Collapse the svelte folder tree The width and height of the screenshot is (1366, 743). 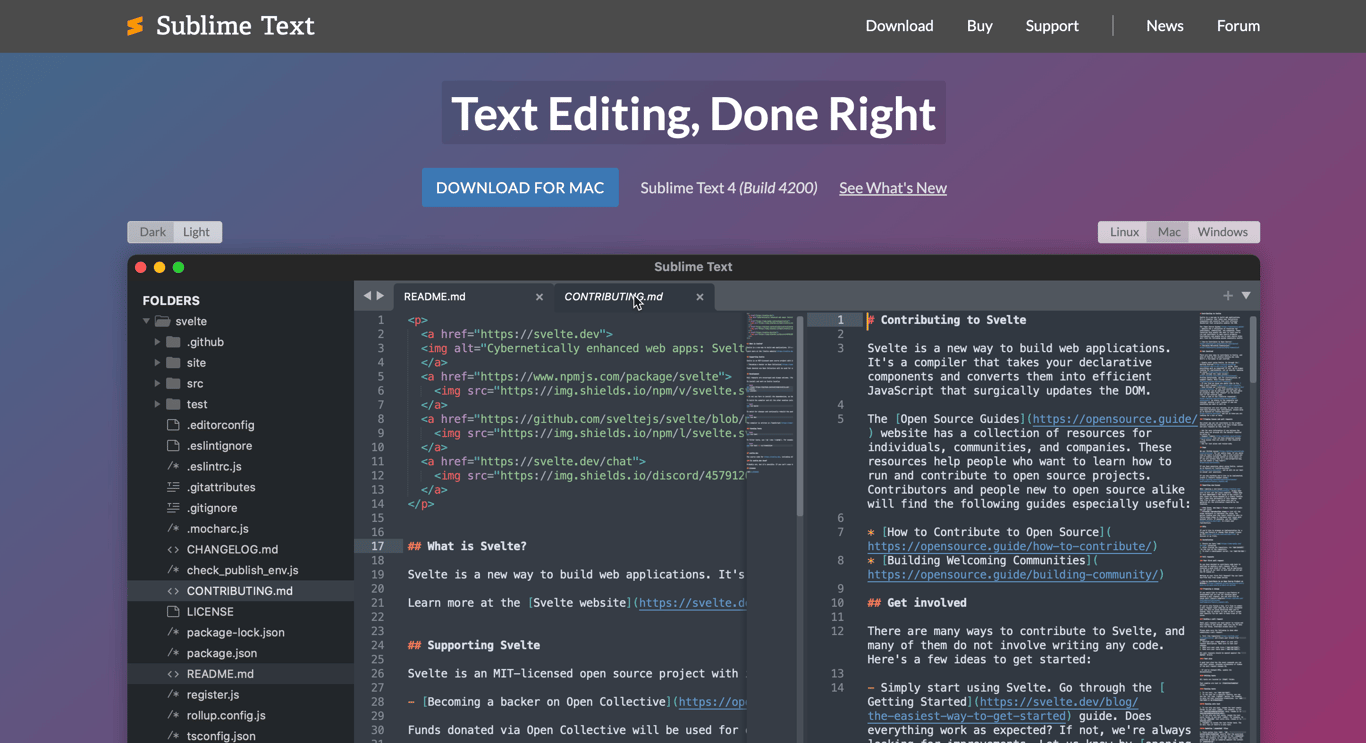pyautogui.click(x=146, y=321)
